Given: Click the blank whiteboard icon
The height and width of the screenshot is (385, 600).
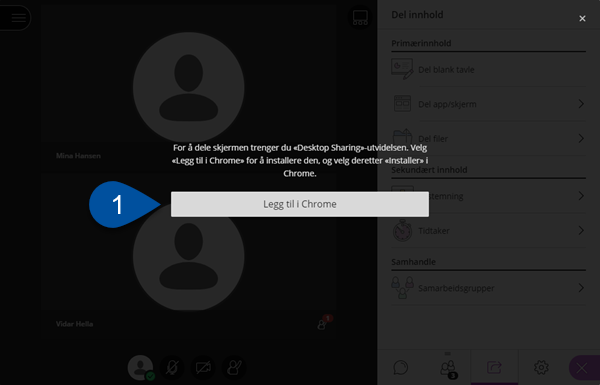Looking at the screenshot, I should click(x=402, y=69).
